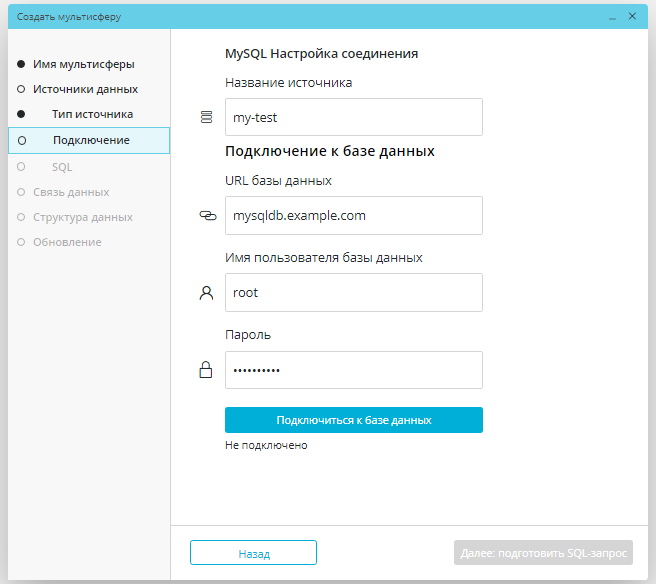This screenshot has height=584, width=656.
Task: Click the user icon beside username field
Action: 206,293
